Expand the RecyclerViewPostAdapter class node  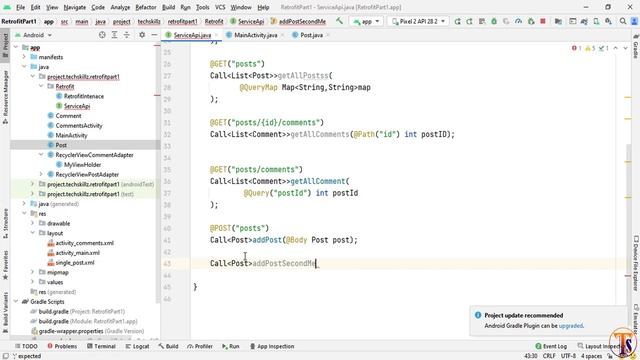pyautogui.click(x=41, y=174)
